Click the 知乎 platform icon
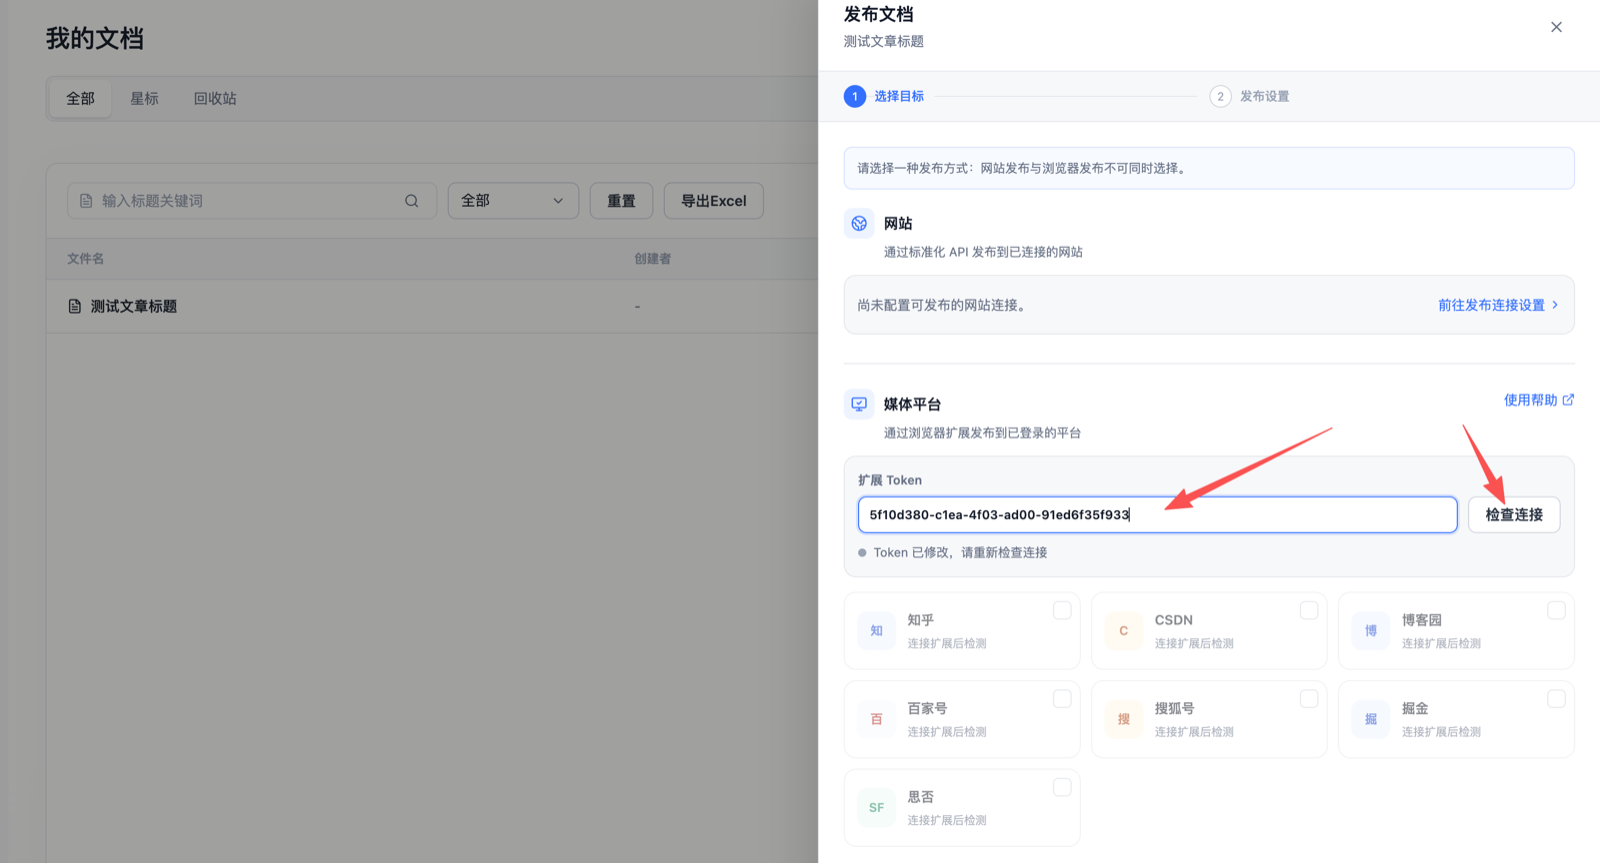This screenshot has height=863, width=1600. (876, 631)
